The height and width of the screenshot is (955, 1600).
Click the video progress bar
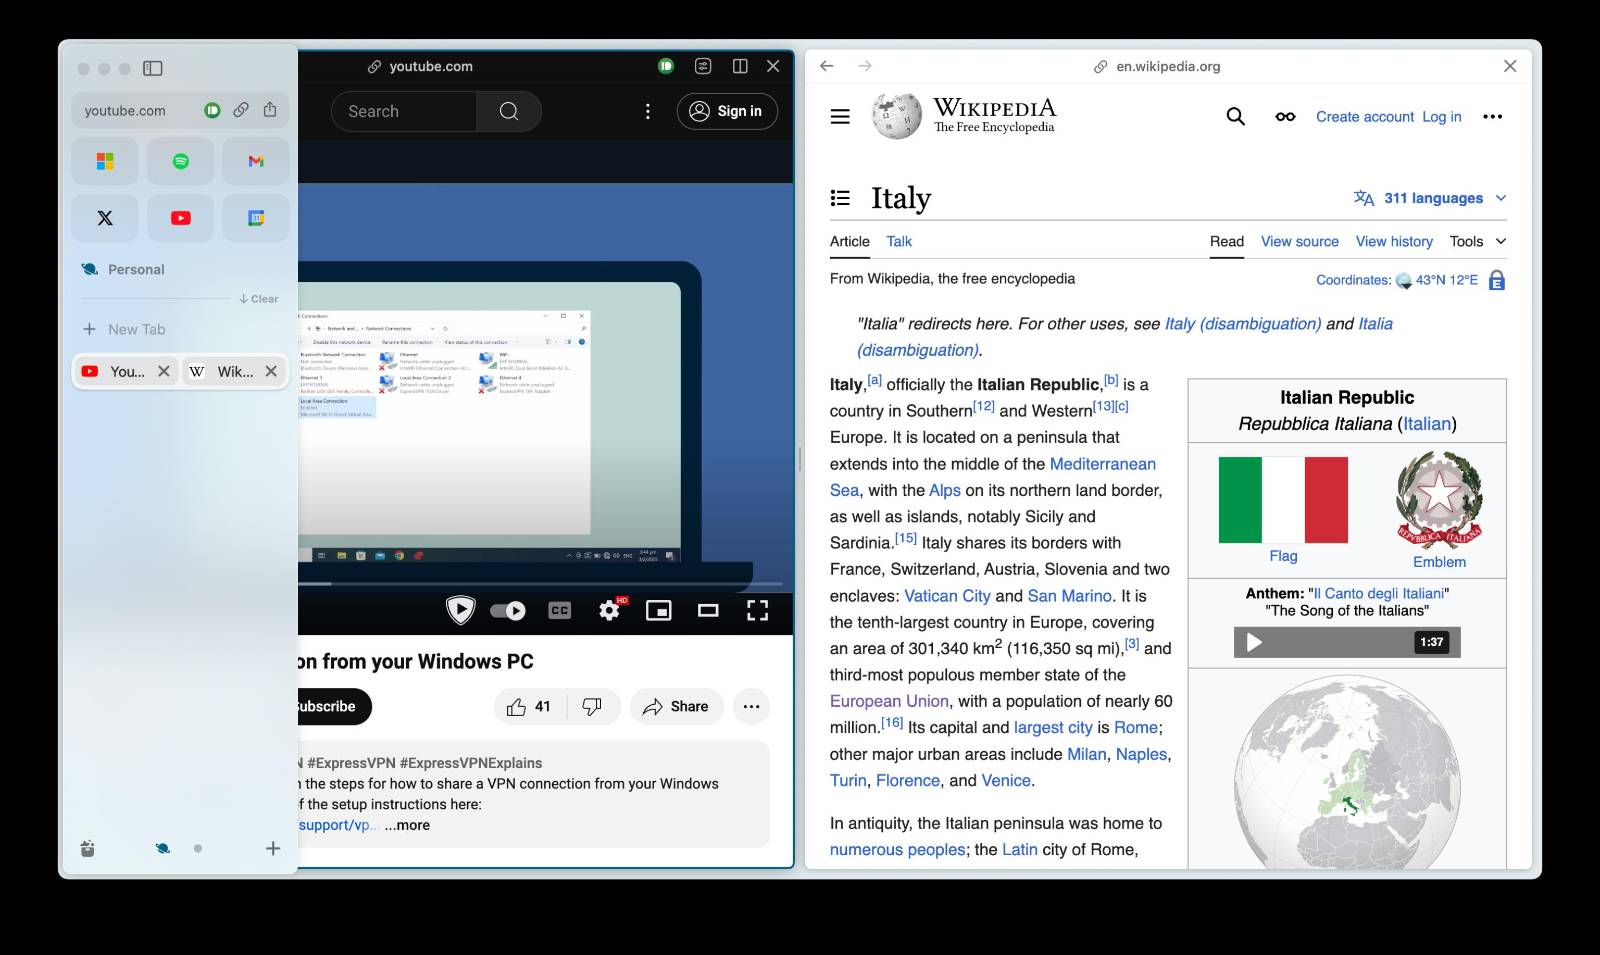(x=540, y=583)
